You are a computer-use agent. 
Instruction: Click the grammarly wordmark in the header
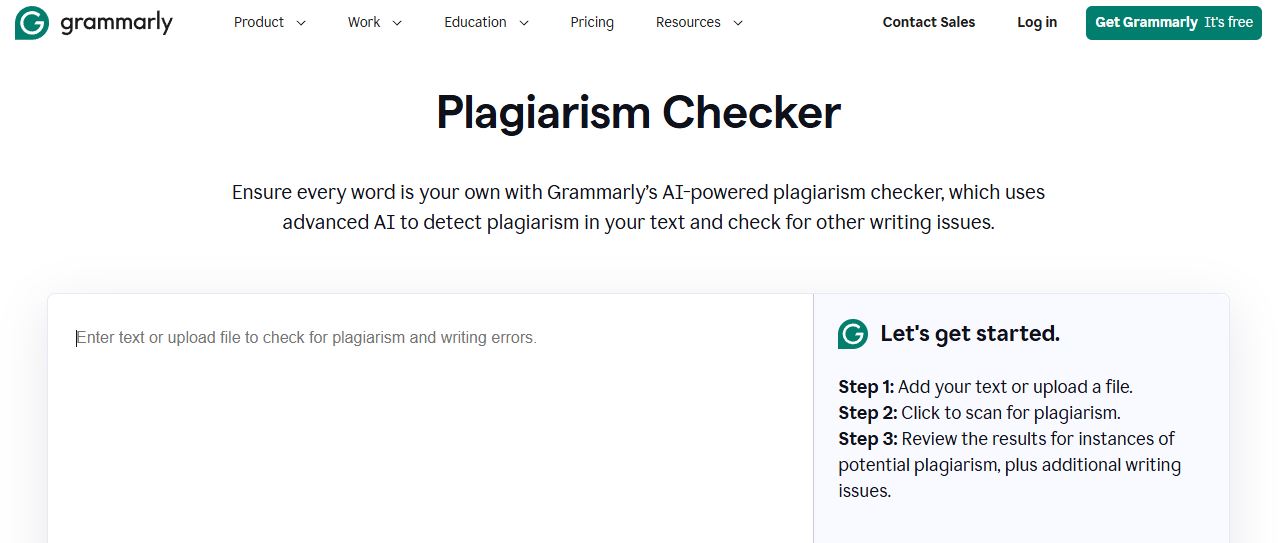(x=116, y=22)
